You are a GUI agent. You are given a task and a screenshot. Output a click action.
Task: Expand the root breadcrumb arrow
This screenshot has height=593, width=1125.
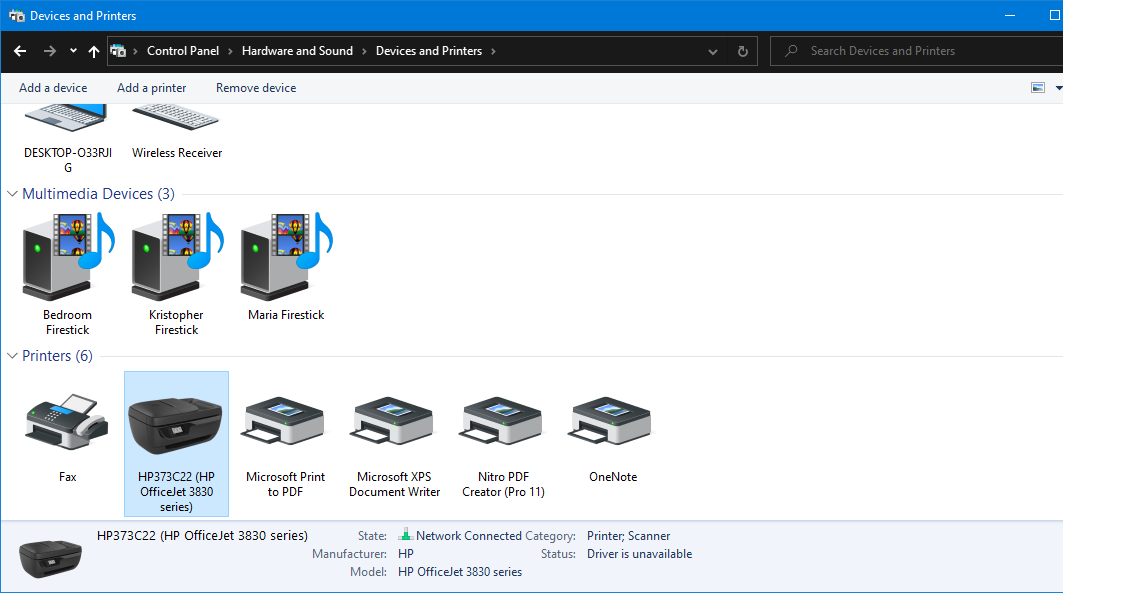(135, 52)
